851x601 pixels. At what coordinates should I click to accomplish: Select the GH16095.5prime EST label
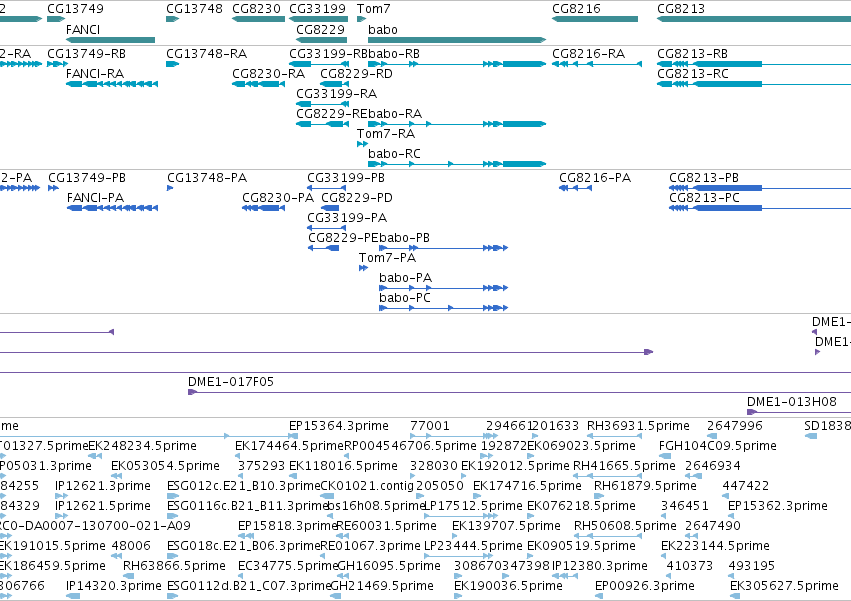(x=389, y=566)
